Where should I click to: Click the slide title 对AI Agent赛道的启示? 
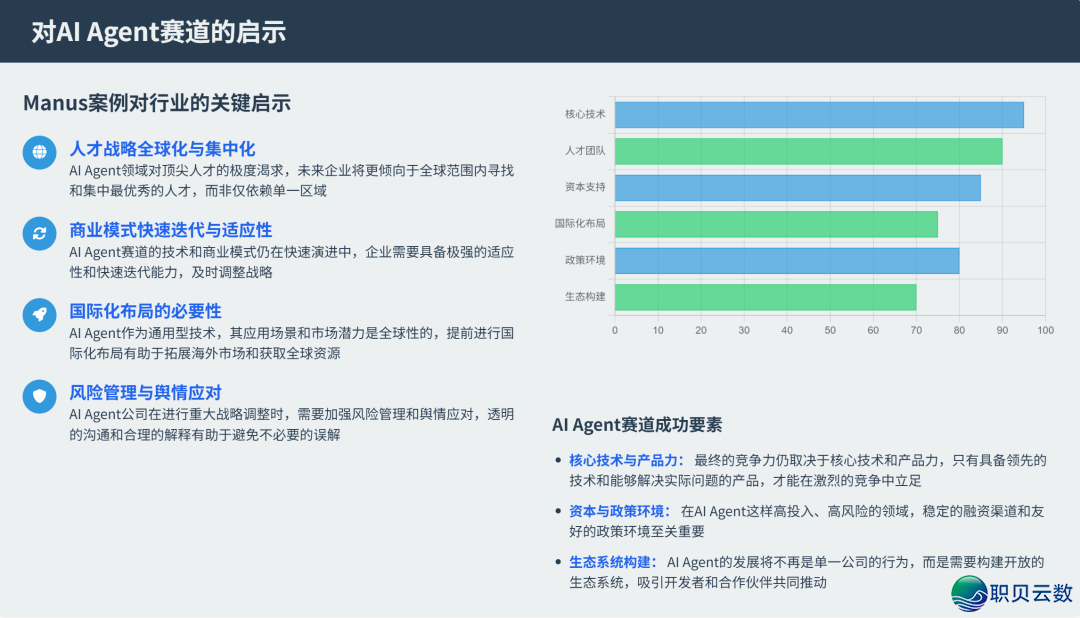159,32
